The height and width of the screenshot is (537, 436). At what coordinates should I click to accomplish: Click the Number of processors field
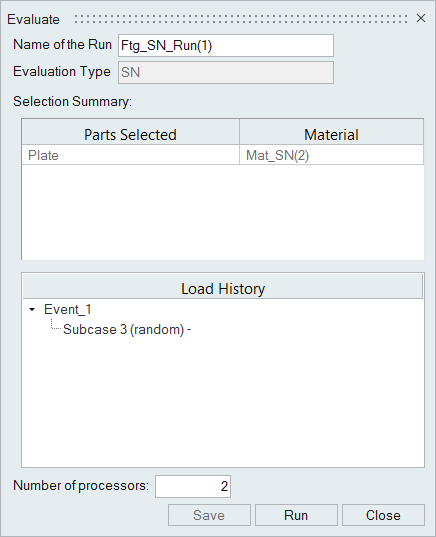coord(193,486)
